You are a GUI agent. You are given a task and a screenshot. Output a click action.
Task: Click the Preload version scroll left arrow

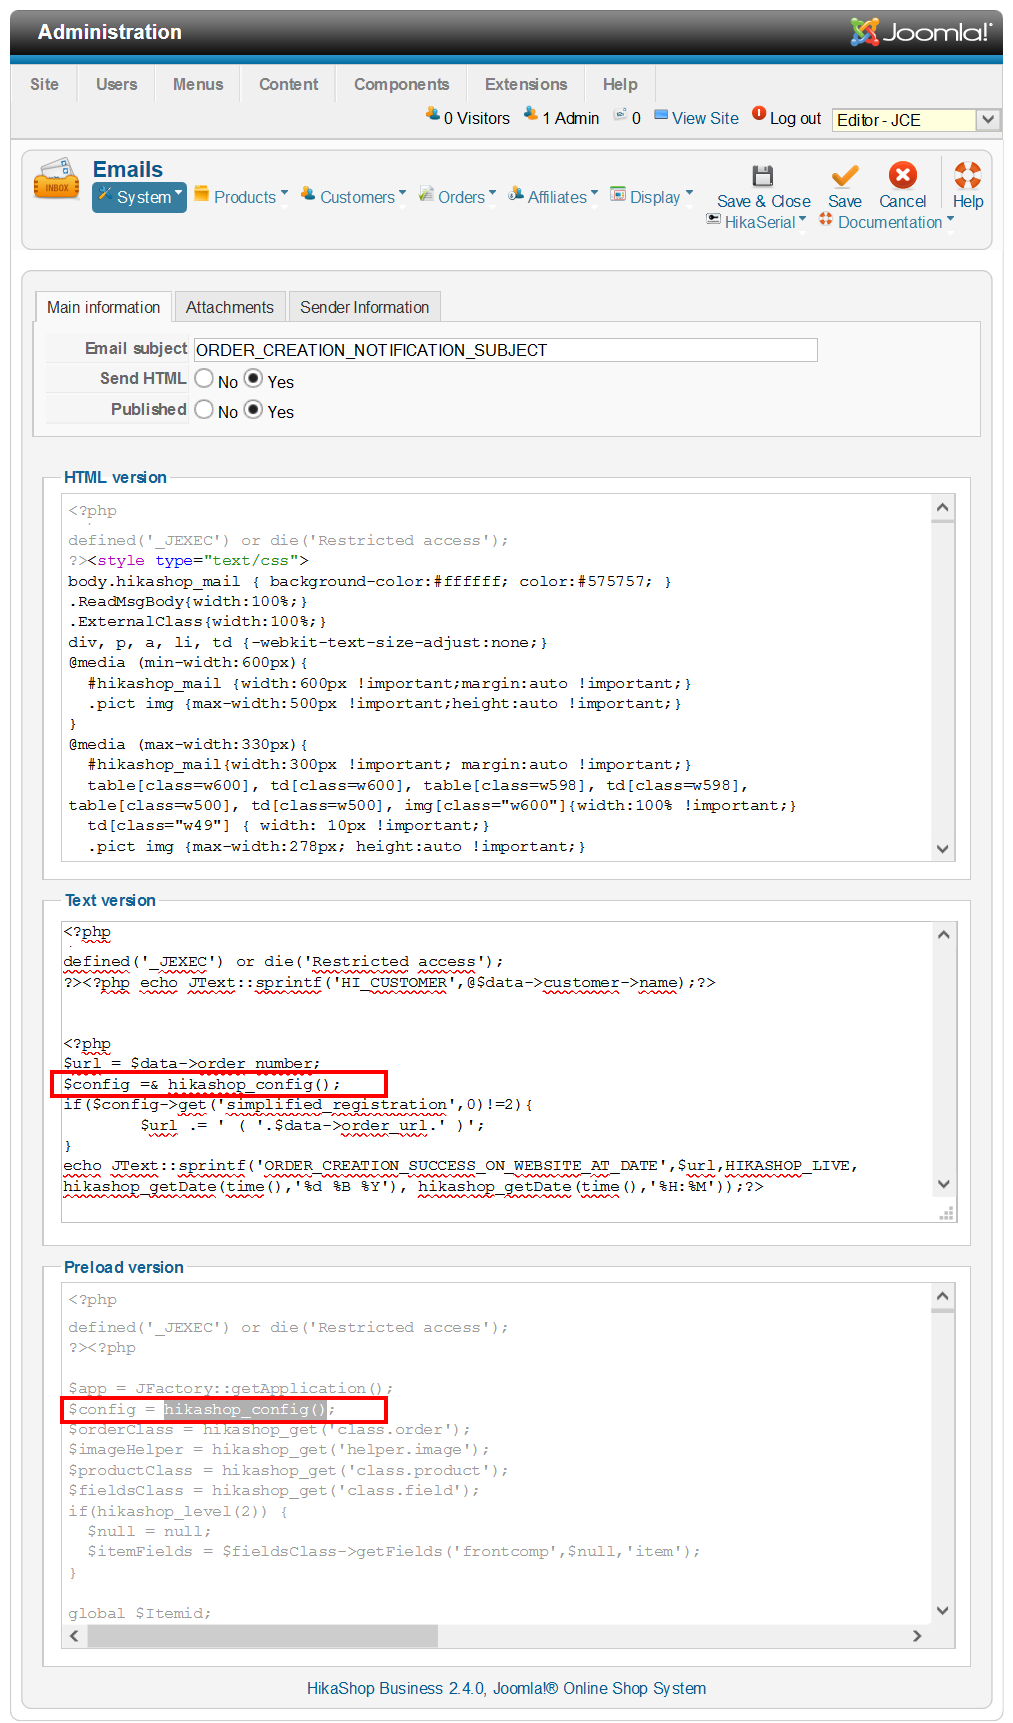[74, 1636]
